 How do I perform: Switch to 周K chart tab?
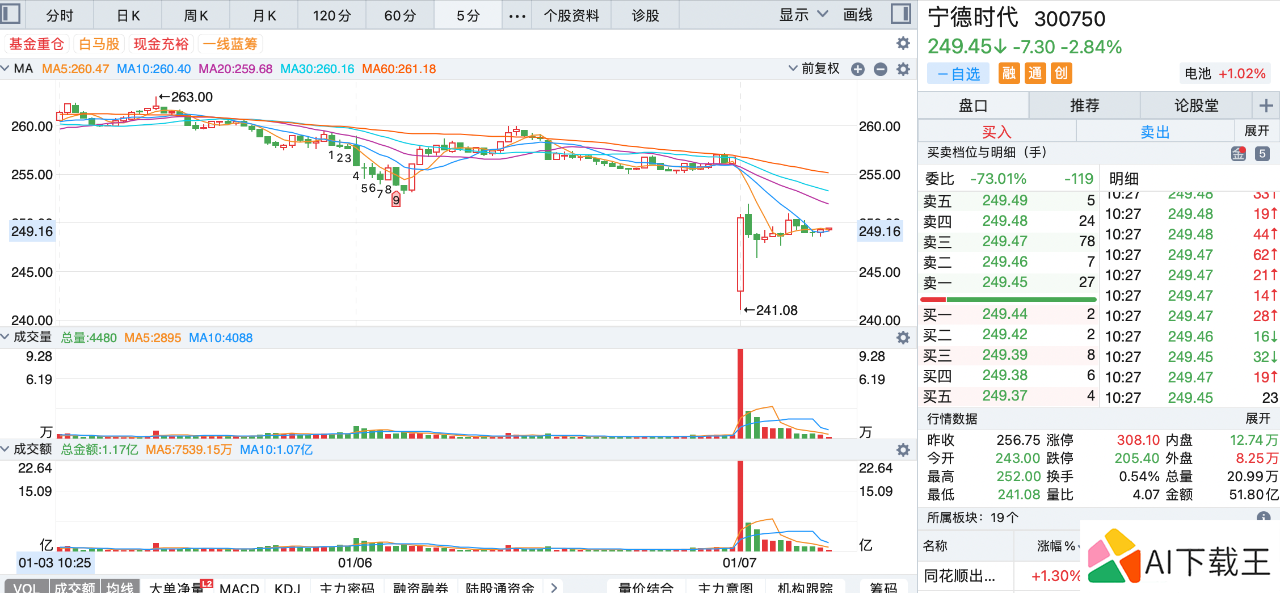[x=196, y=15]
